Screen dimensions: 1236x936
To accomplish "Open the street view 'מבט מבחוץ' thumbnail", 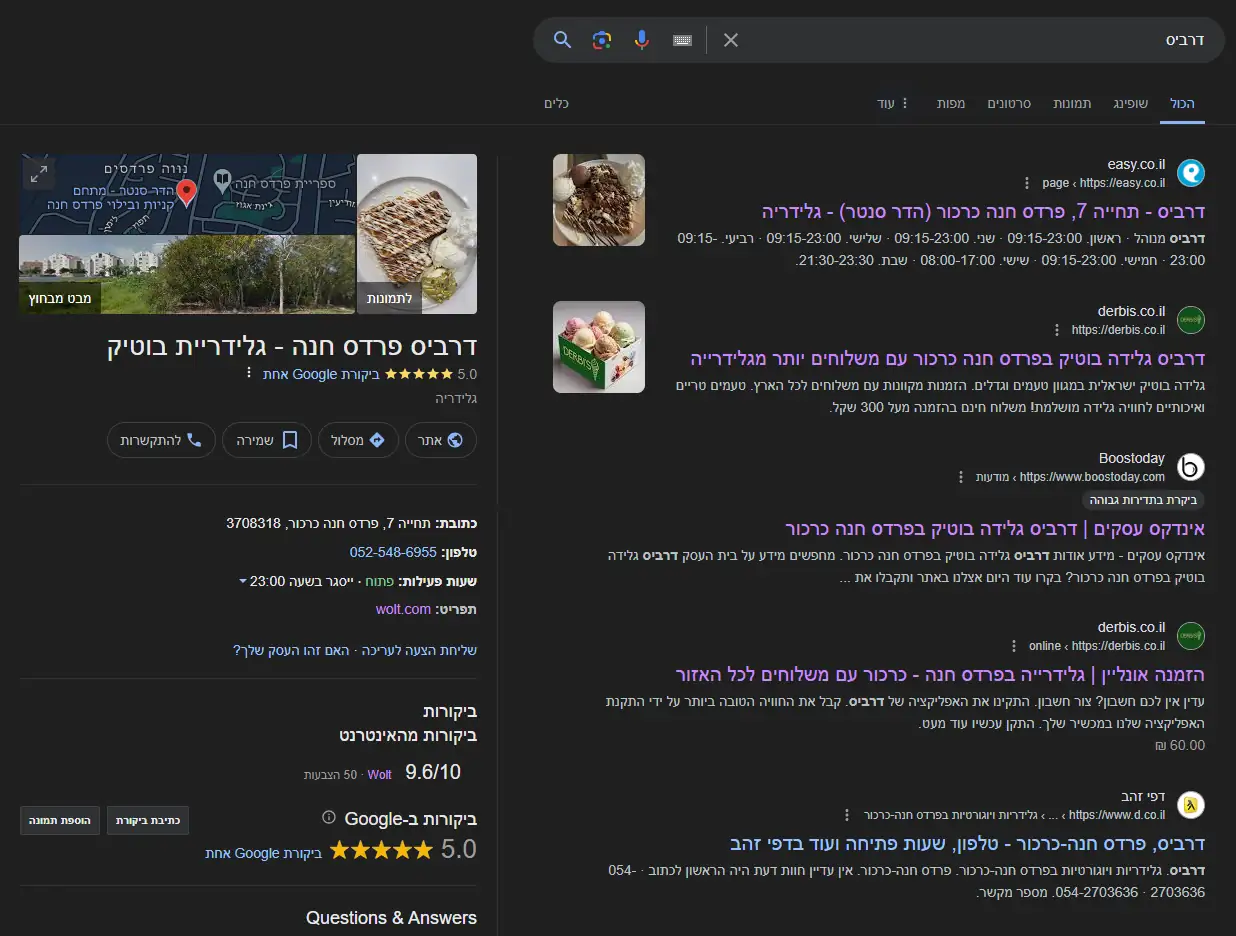I will point(187,275).
